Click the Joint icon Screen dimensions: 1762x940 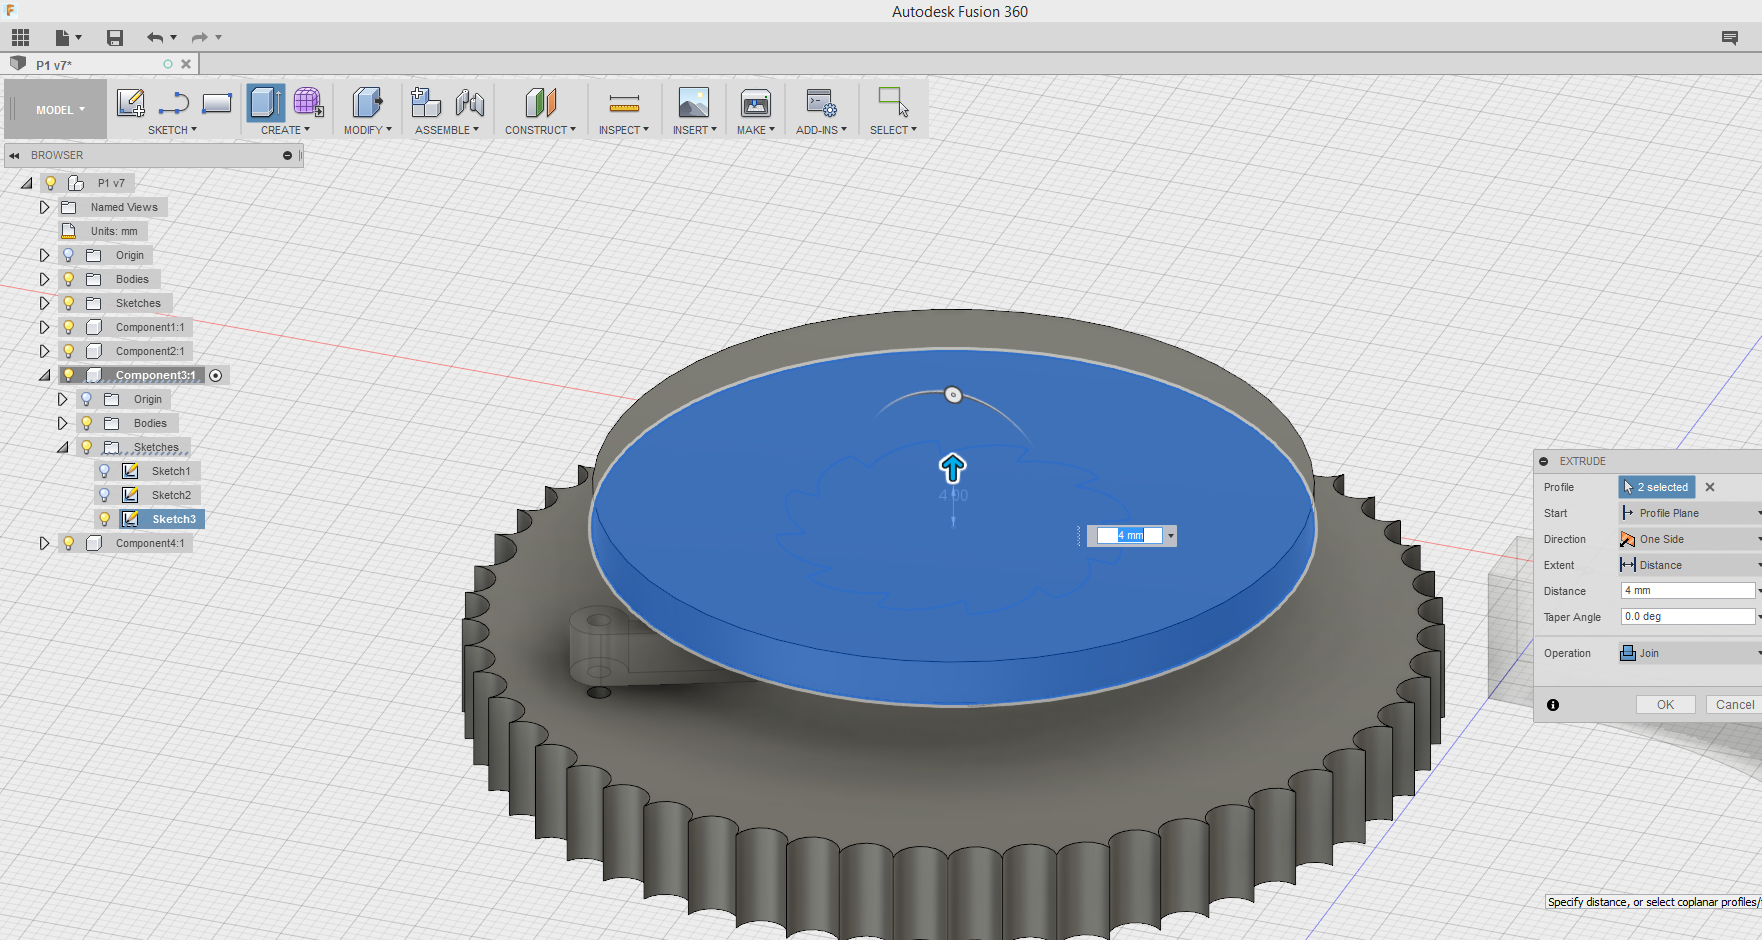pos(469,103)
